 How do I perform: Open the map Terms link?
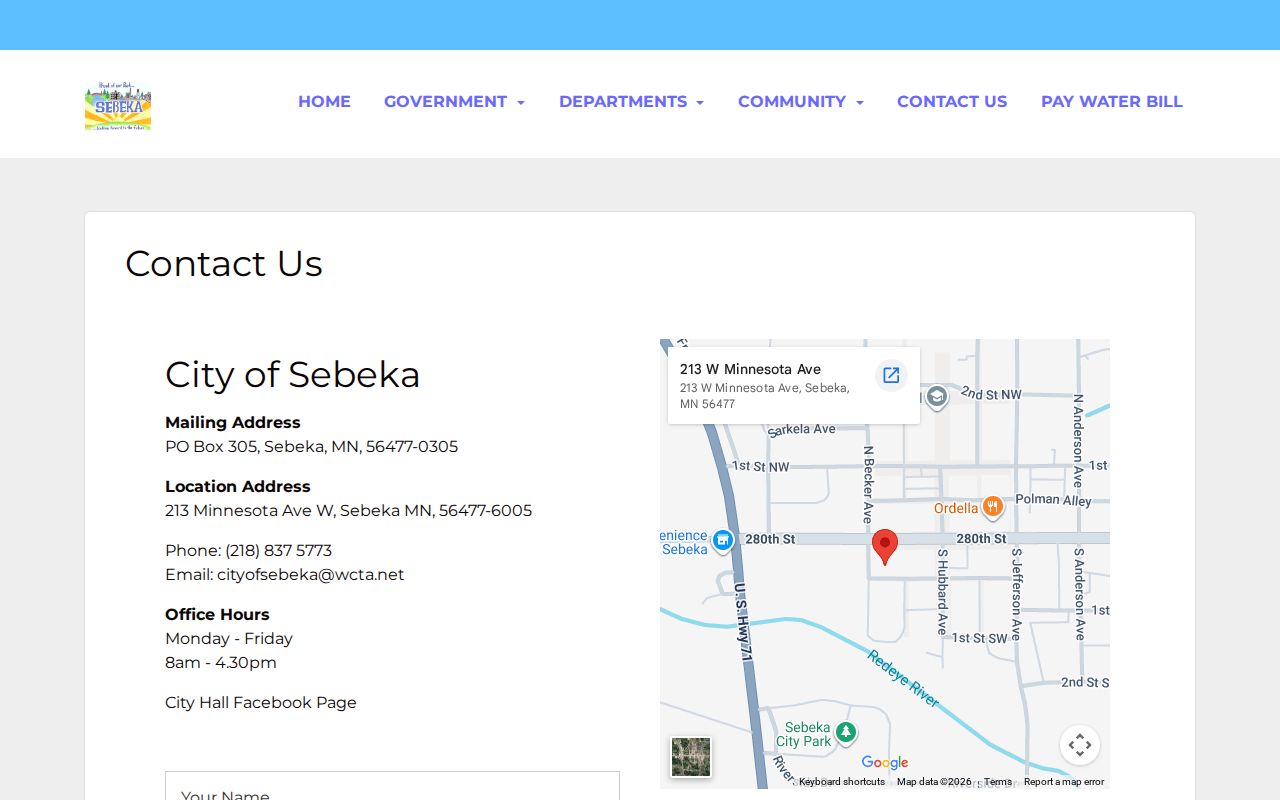(998, 782)
